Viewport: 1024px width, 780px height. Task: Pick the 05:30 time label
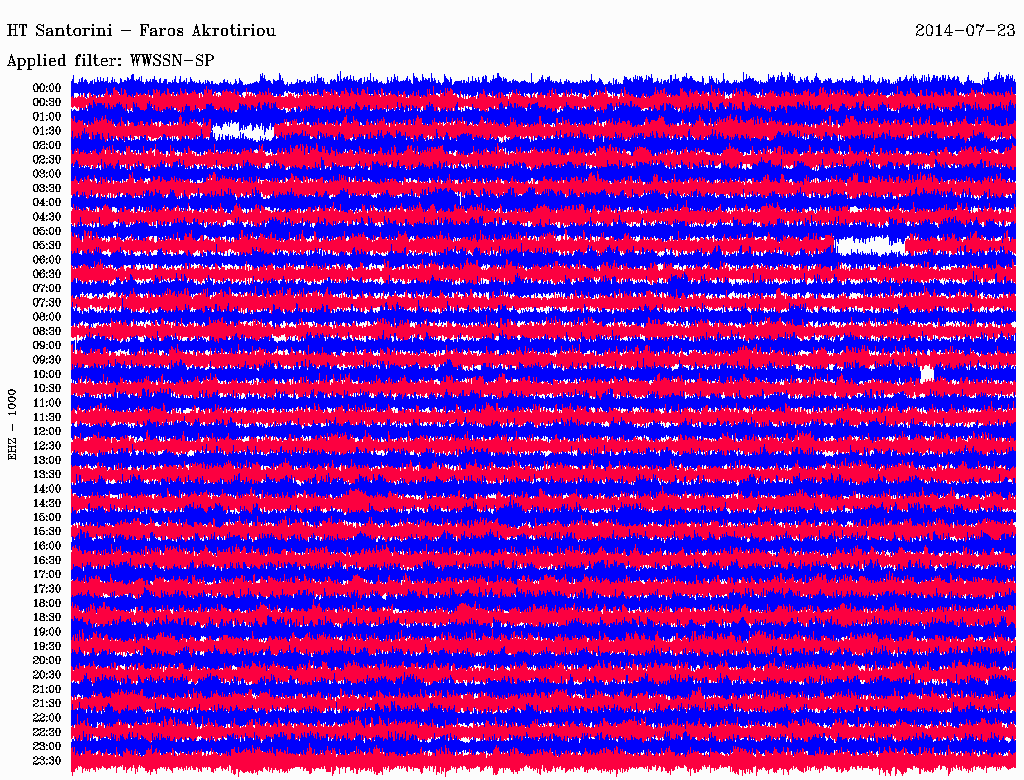click(47, 245)
